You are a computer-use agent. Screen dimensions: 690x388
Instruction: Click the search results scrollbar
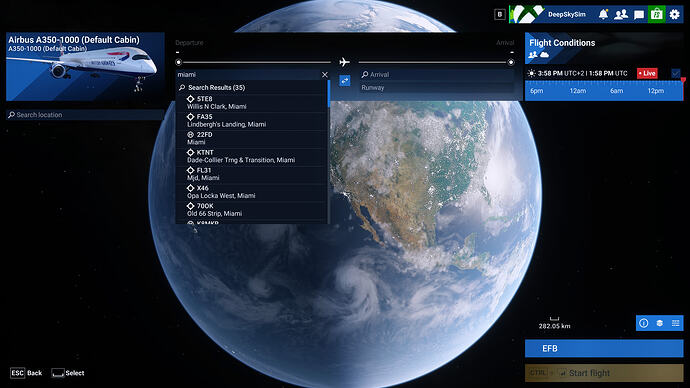point(329,93)
